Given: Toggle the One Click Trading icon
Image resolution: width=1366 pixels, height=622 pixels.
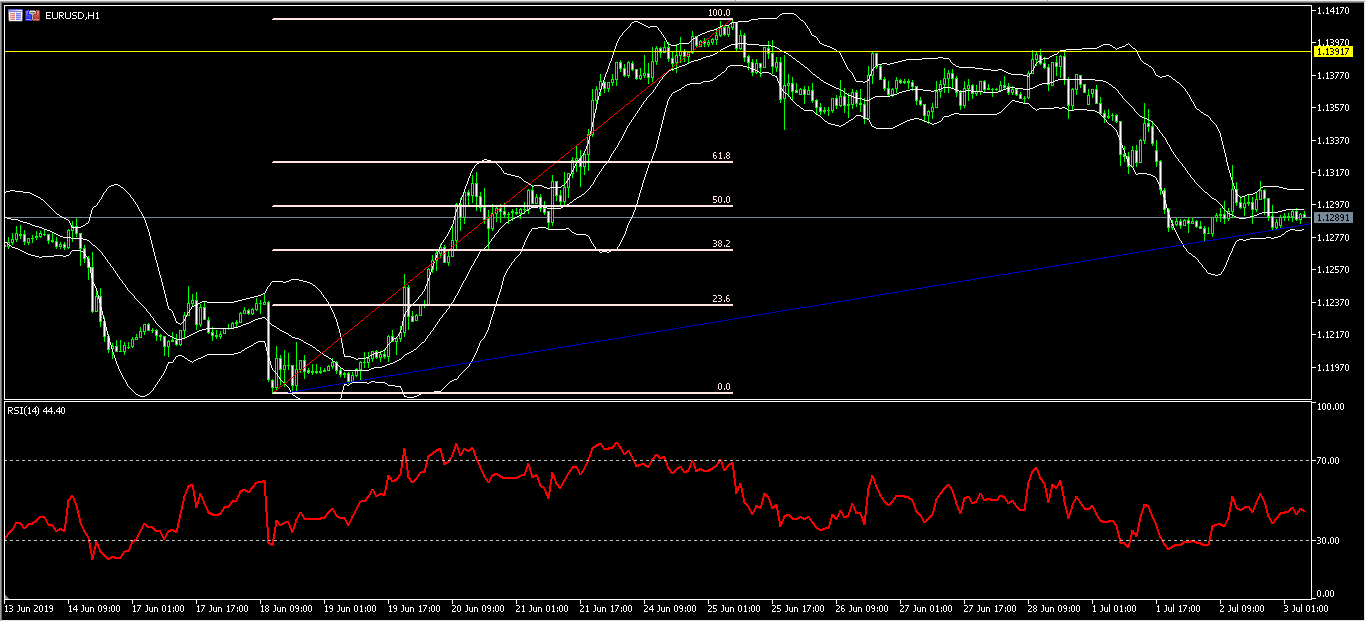Looking at the screenshot, I should 33,16.
